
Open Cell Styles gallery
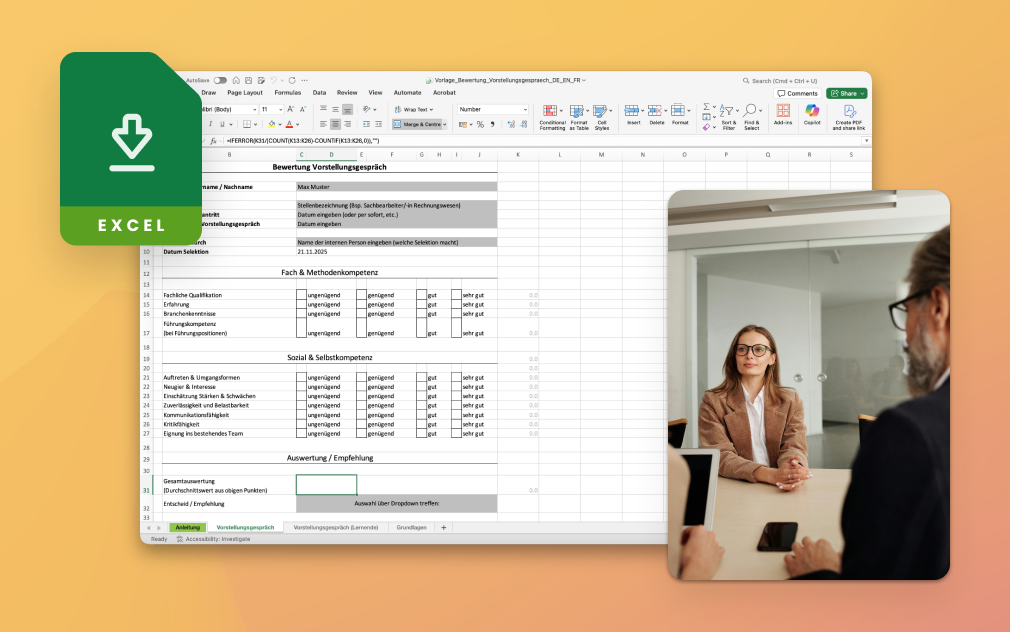[602, 117]
